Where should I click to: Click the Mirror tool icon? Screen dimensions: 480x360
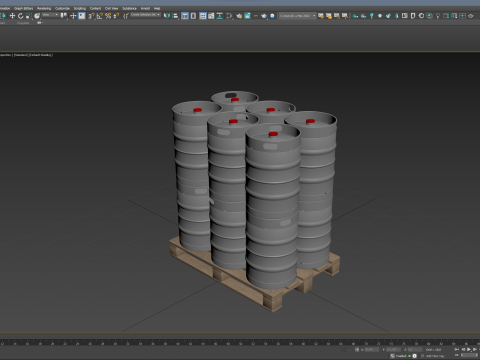(x=167, y=16)
